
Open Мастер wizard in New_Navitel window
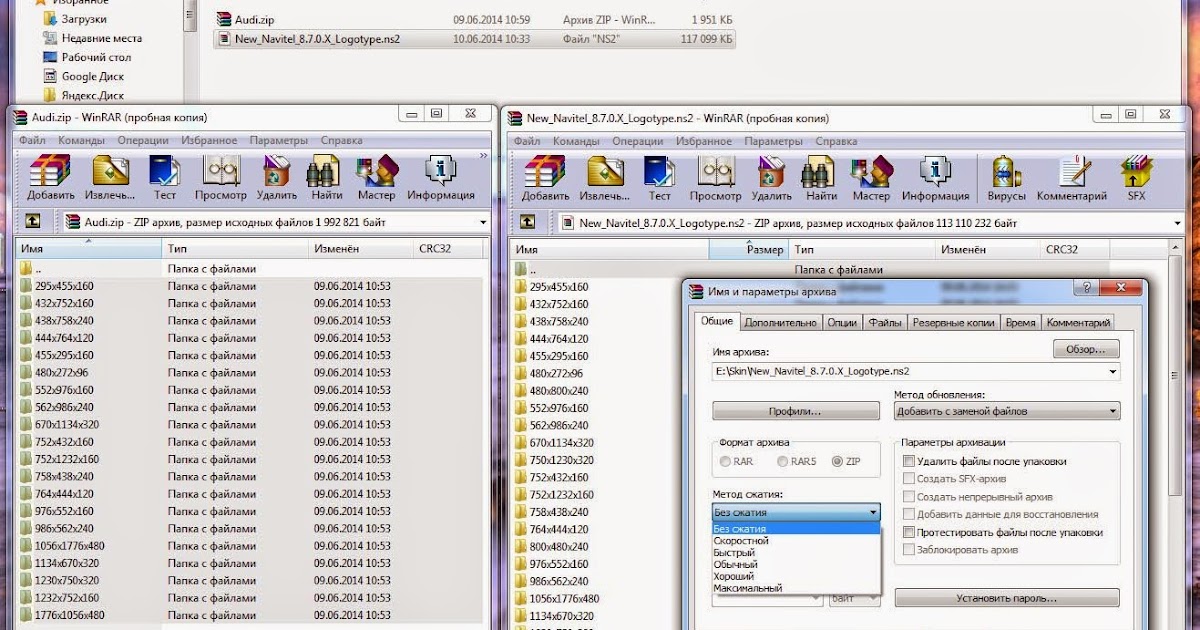point(872,171)
